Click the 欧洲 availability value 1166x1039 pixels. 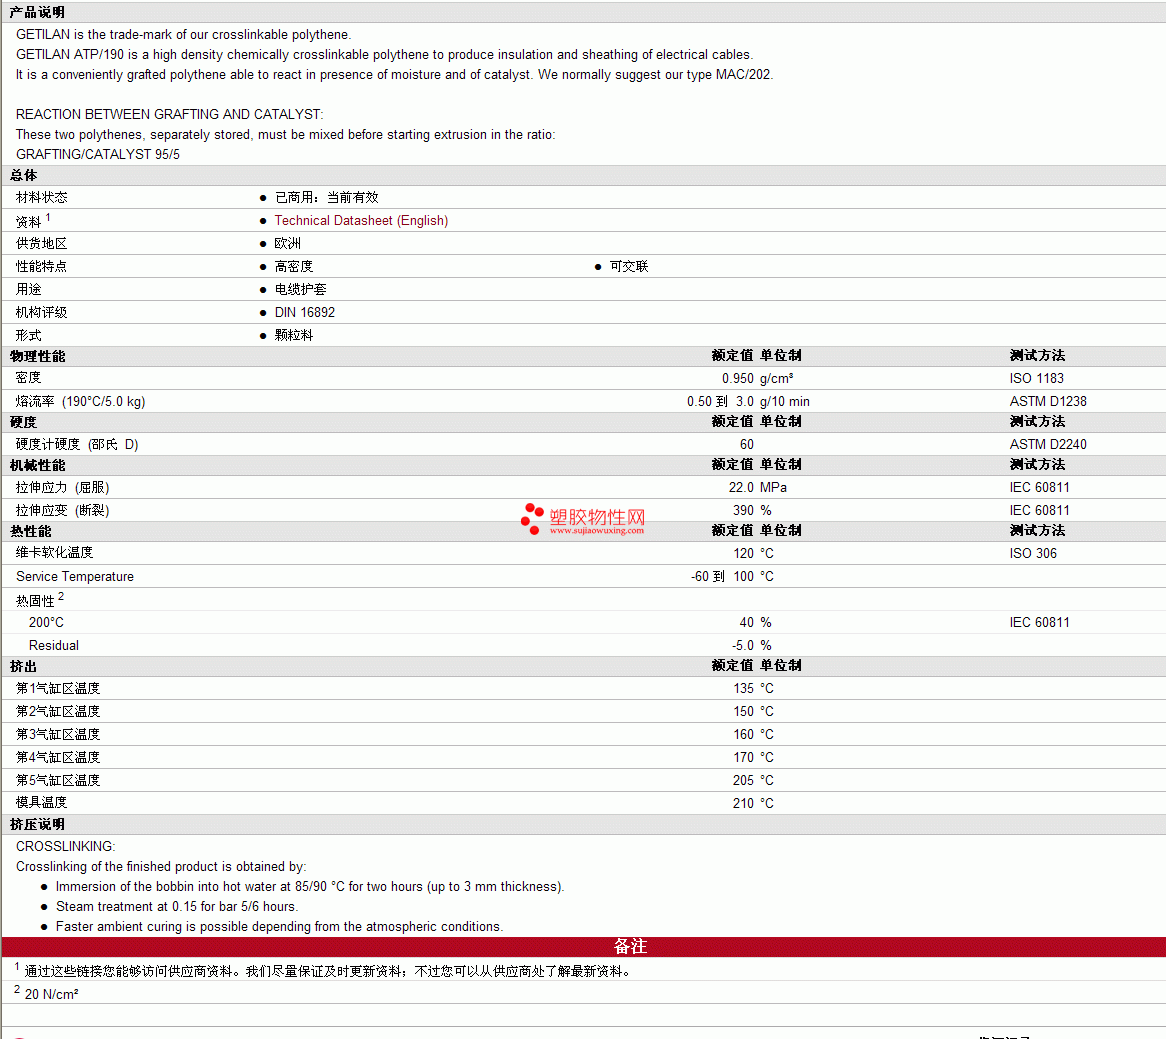[x=288, y=244]
